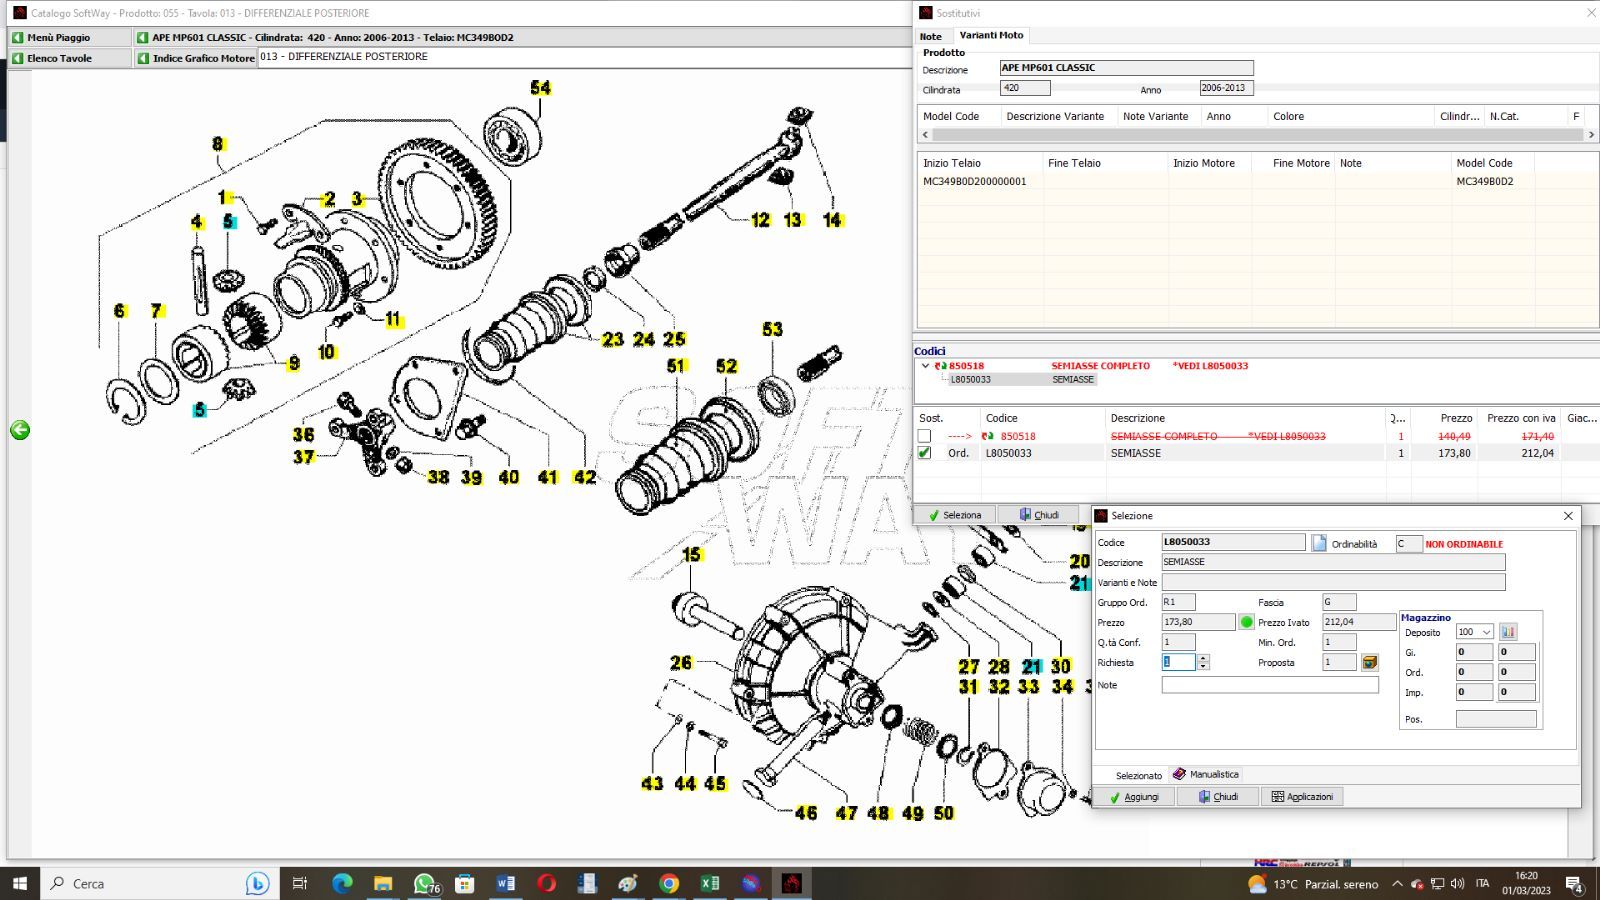Open the Deposito dropdown

1486,632
